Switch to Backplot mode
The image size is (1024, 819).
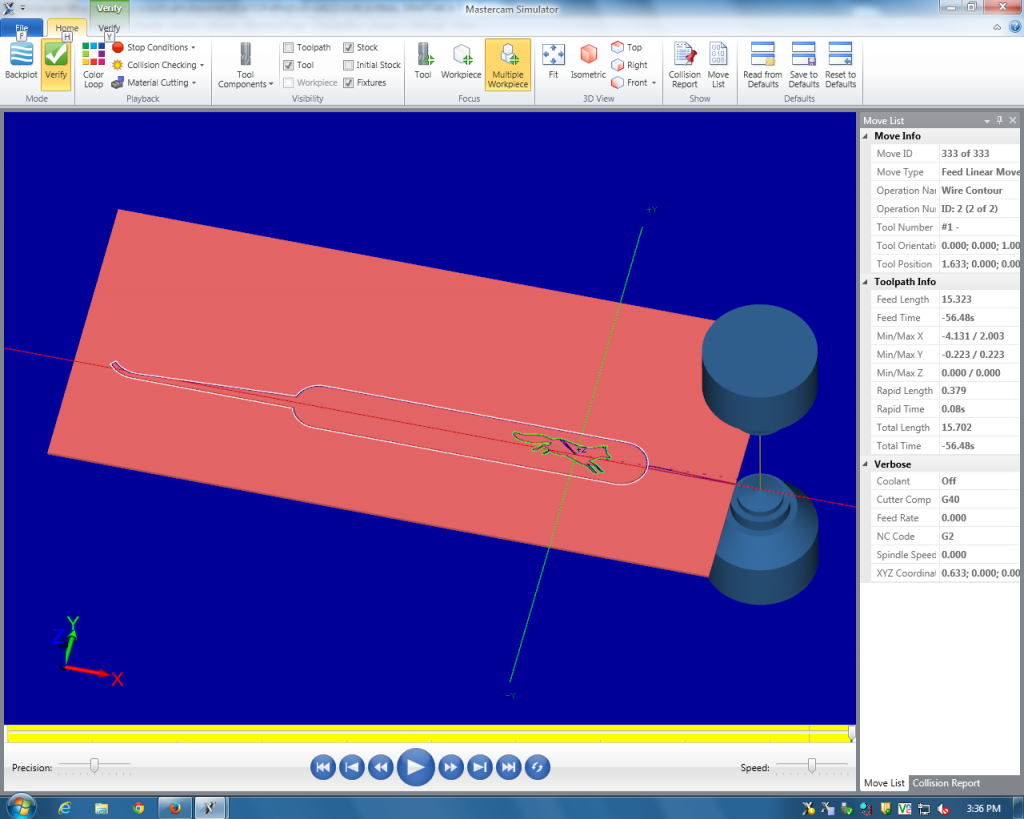click(x=21, y=63)
